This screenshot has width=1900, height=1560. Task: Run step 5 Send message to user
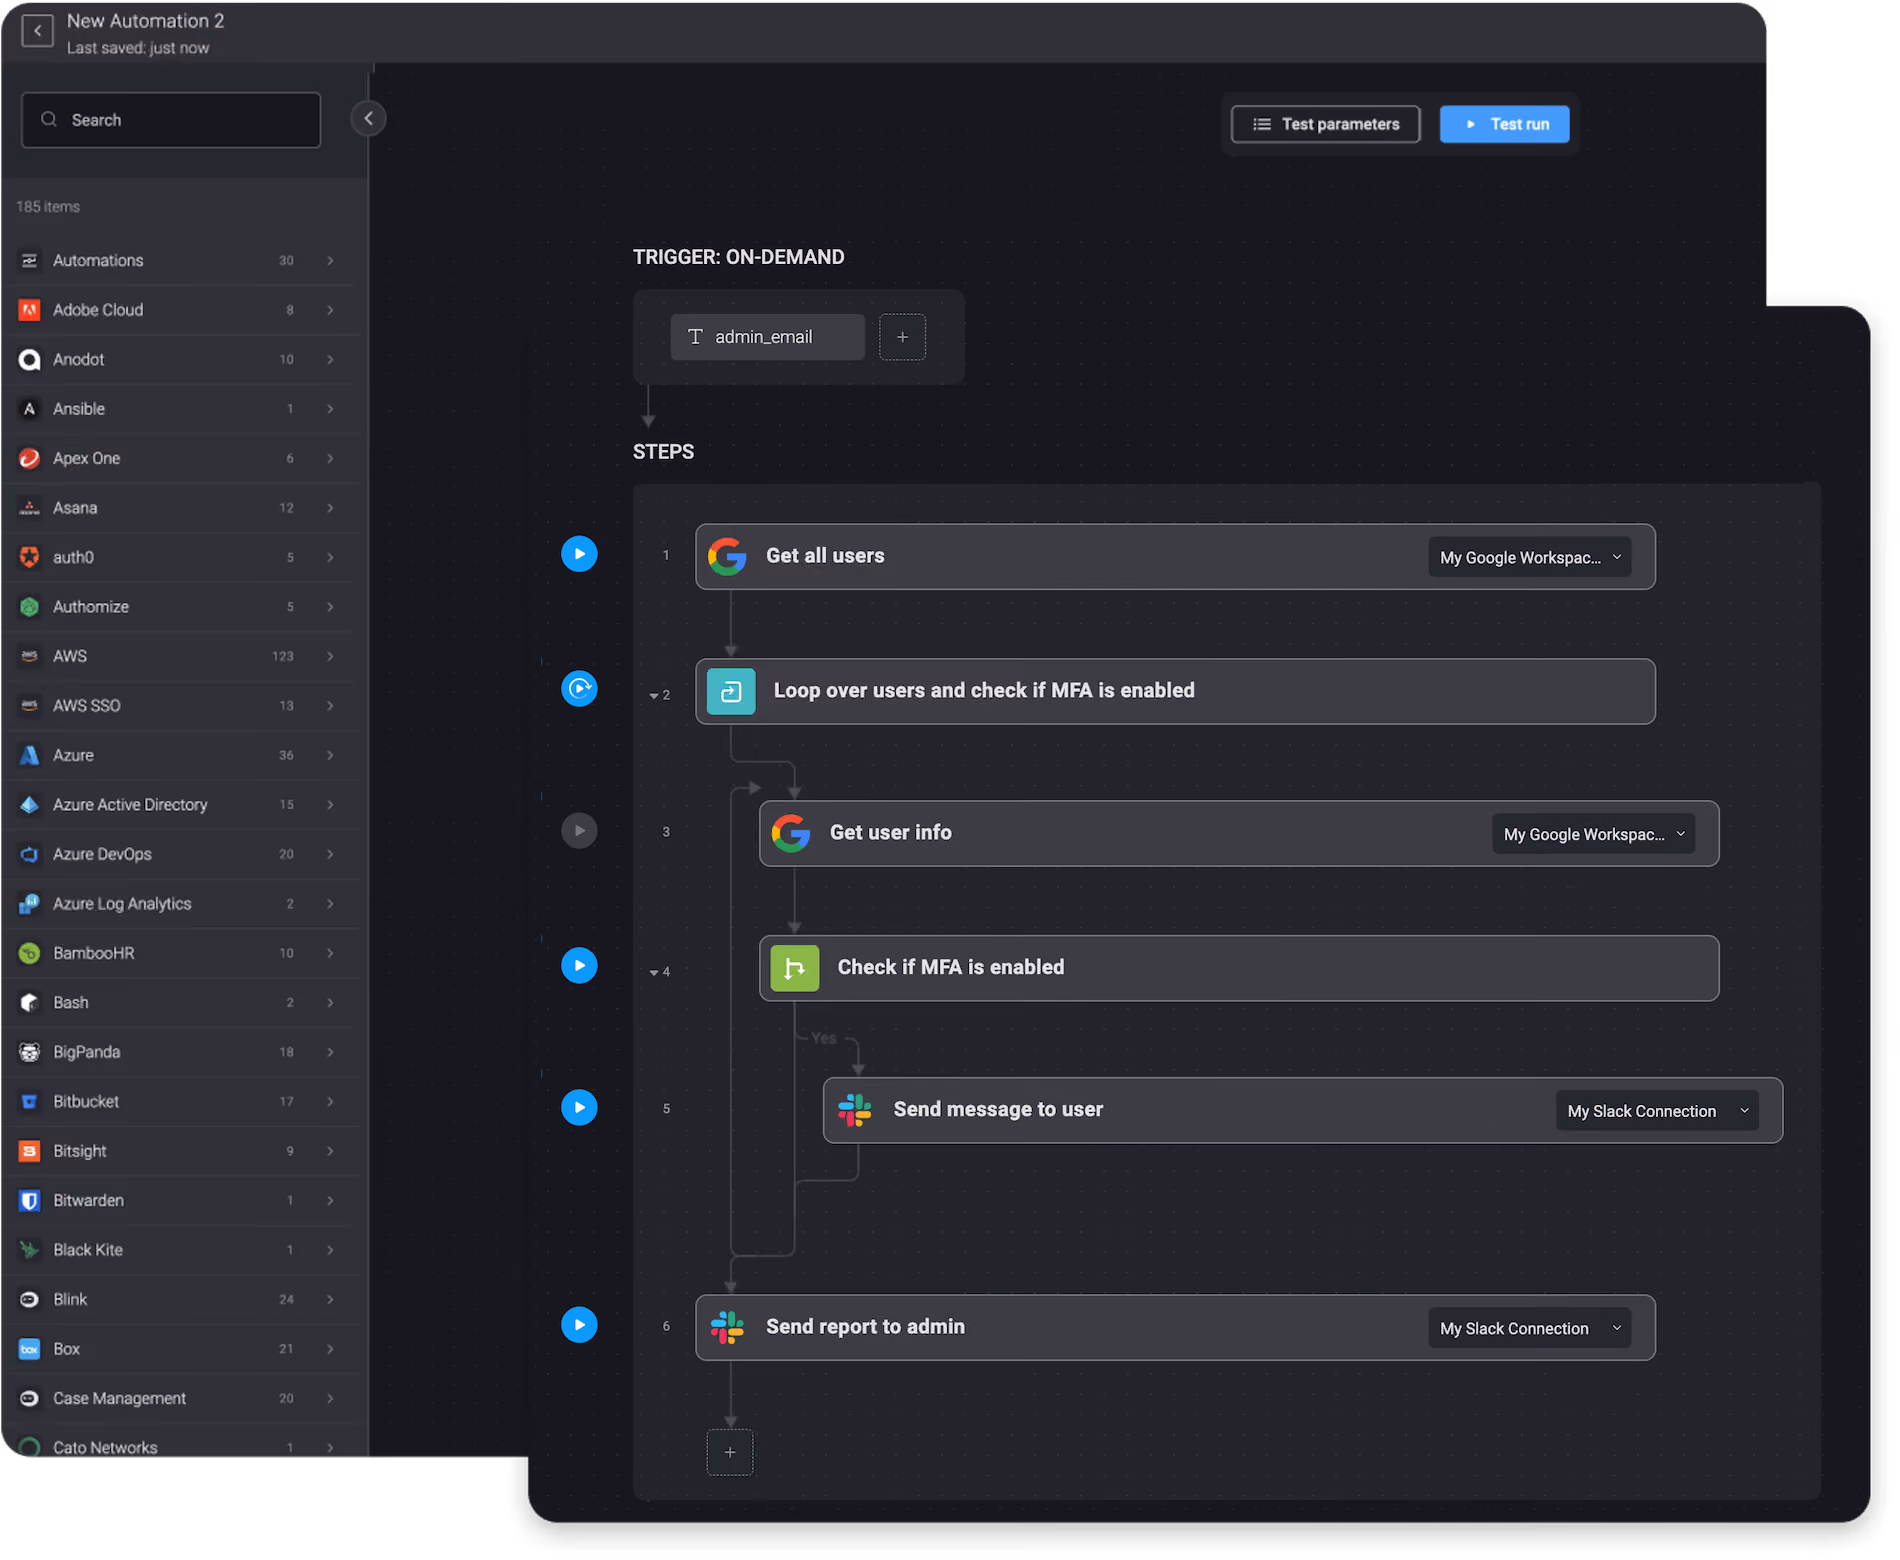click(x=579, y=1108)
